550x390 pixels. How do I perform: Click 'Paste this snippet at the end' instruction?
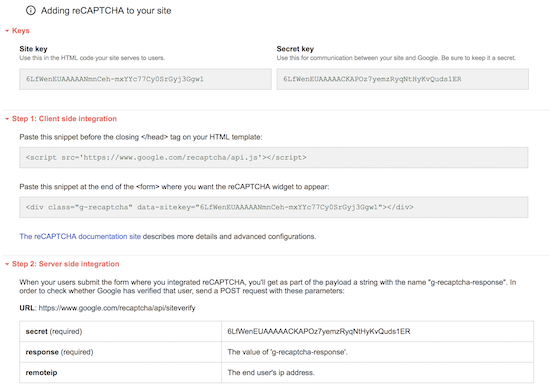(174, 187)
